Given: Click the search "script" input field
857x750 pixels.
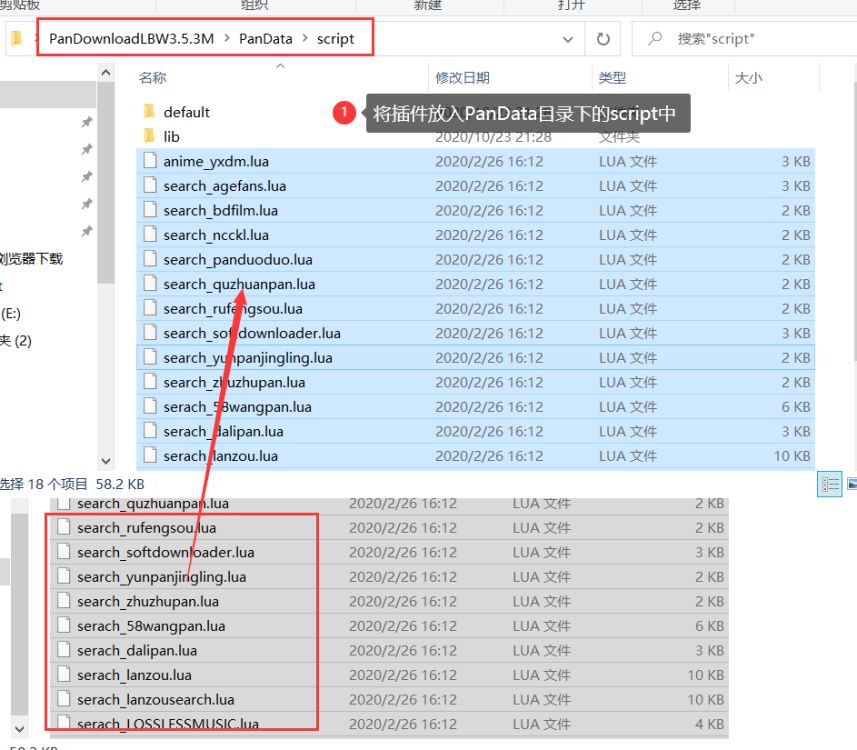Looking at the screenshot, I should coord(745,39).
